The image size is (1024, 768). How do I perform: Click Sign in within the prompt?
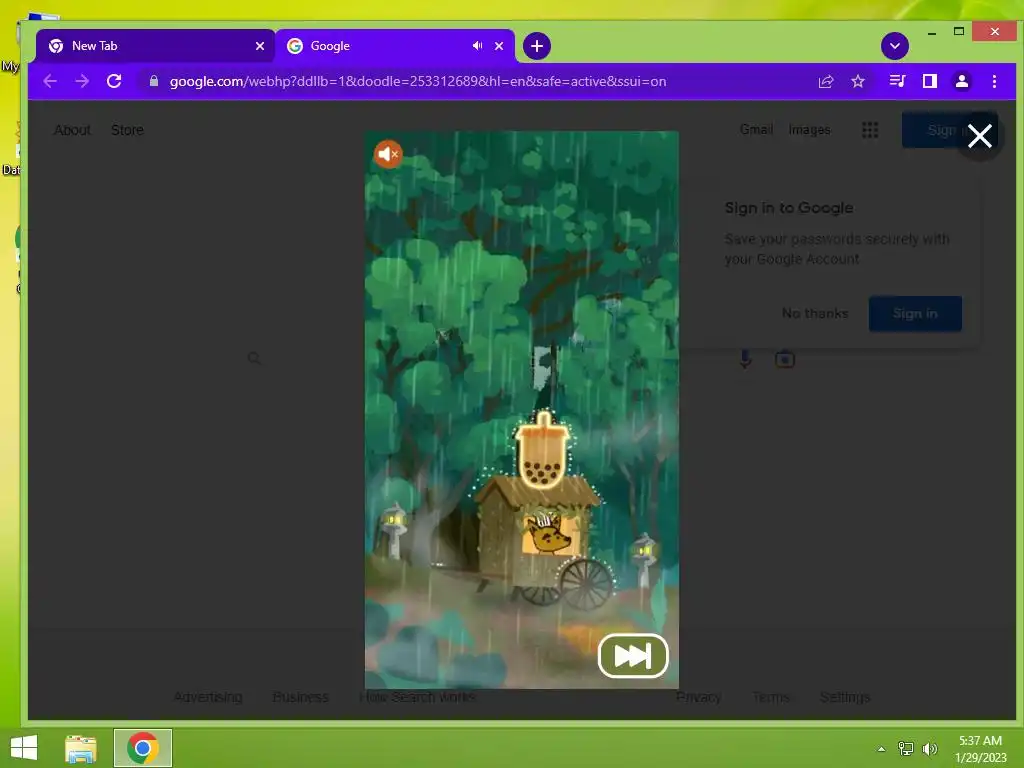(915, 313)
